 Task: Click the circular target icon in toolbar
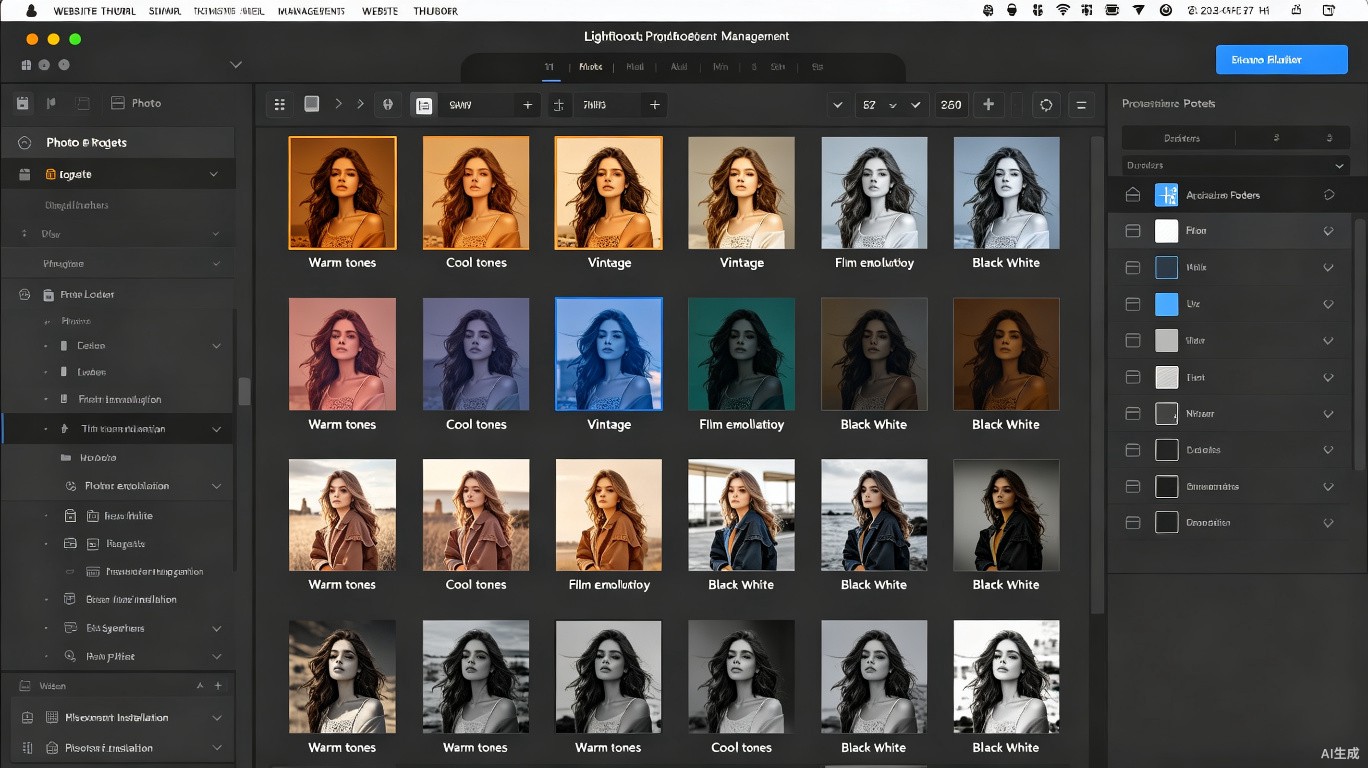coord(1046,104)
